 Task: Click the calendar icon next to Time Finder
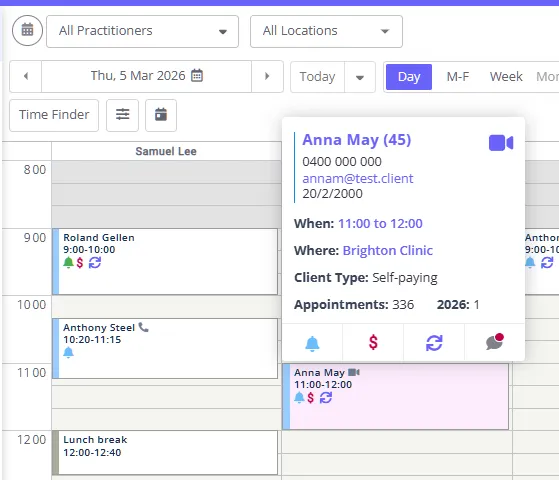pyautogui.click(x=161, y=115)
